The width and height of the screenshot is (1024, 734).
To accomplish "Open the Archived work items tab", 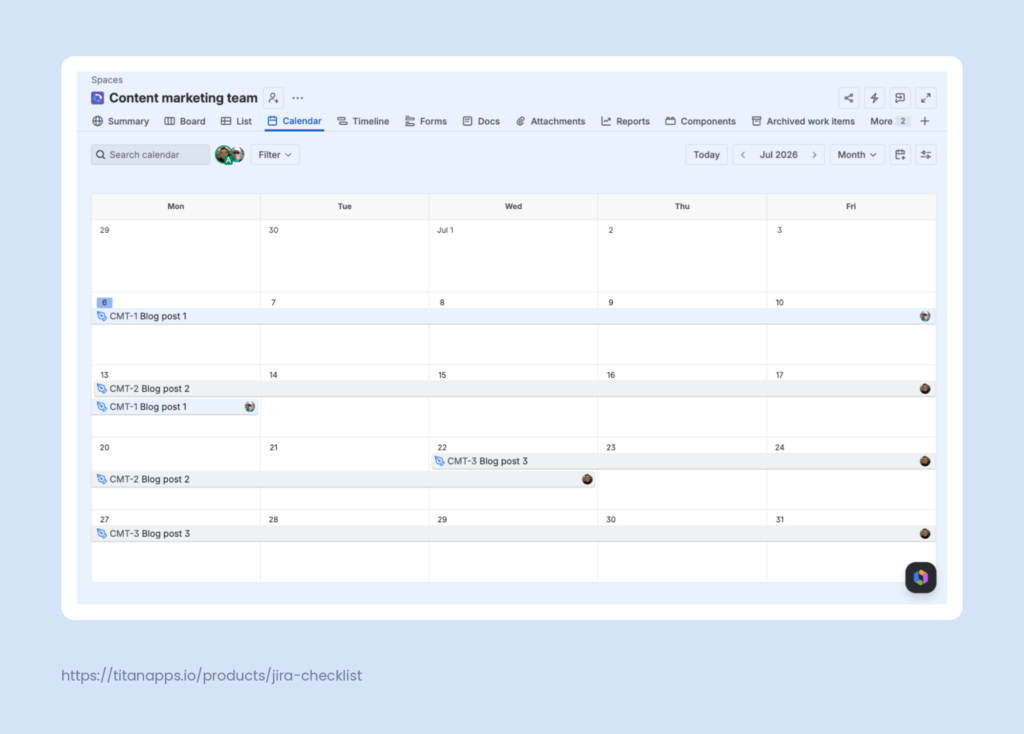I will tap(803, 121).
